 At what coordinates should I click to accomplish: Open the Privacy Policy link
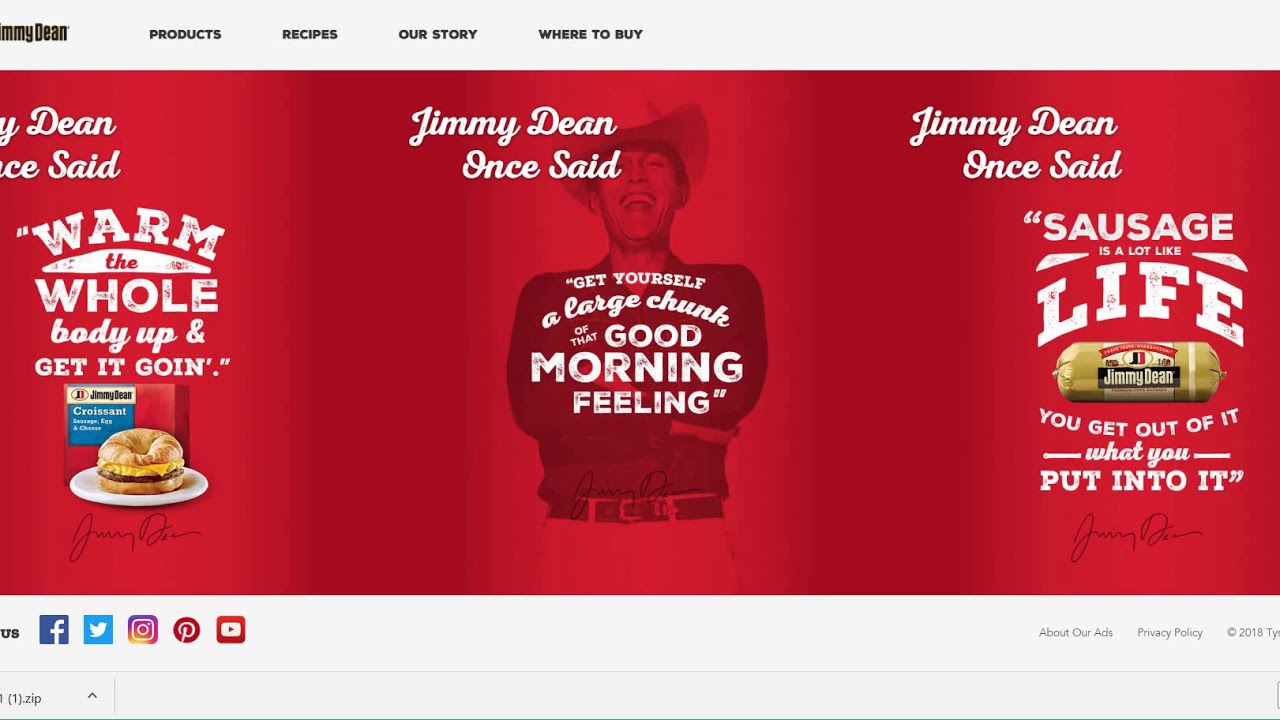click(x=1170, y=632)
